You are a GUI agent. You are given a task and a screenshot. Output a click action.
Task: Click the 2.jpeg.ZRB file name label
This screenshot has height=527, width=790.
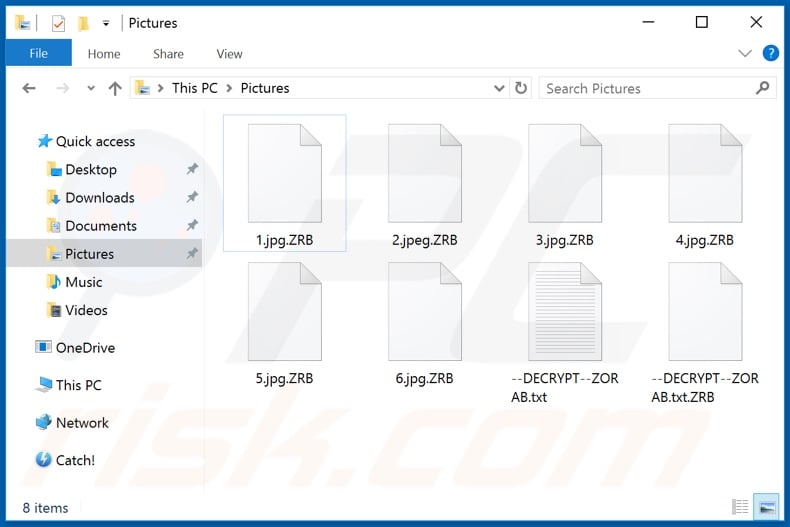coord(425,240)
